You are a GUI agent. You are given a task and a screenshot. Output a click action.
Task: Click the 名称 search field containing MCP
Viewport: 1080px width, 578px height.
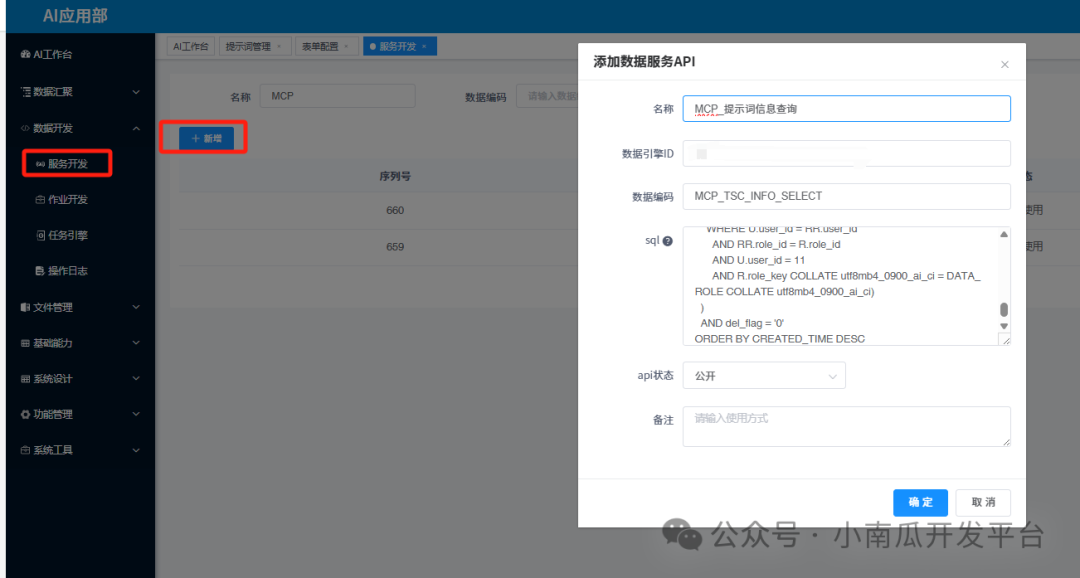[x=338, y=96]
